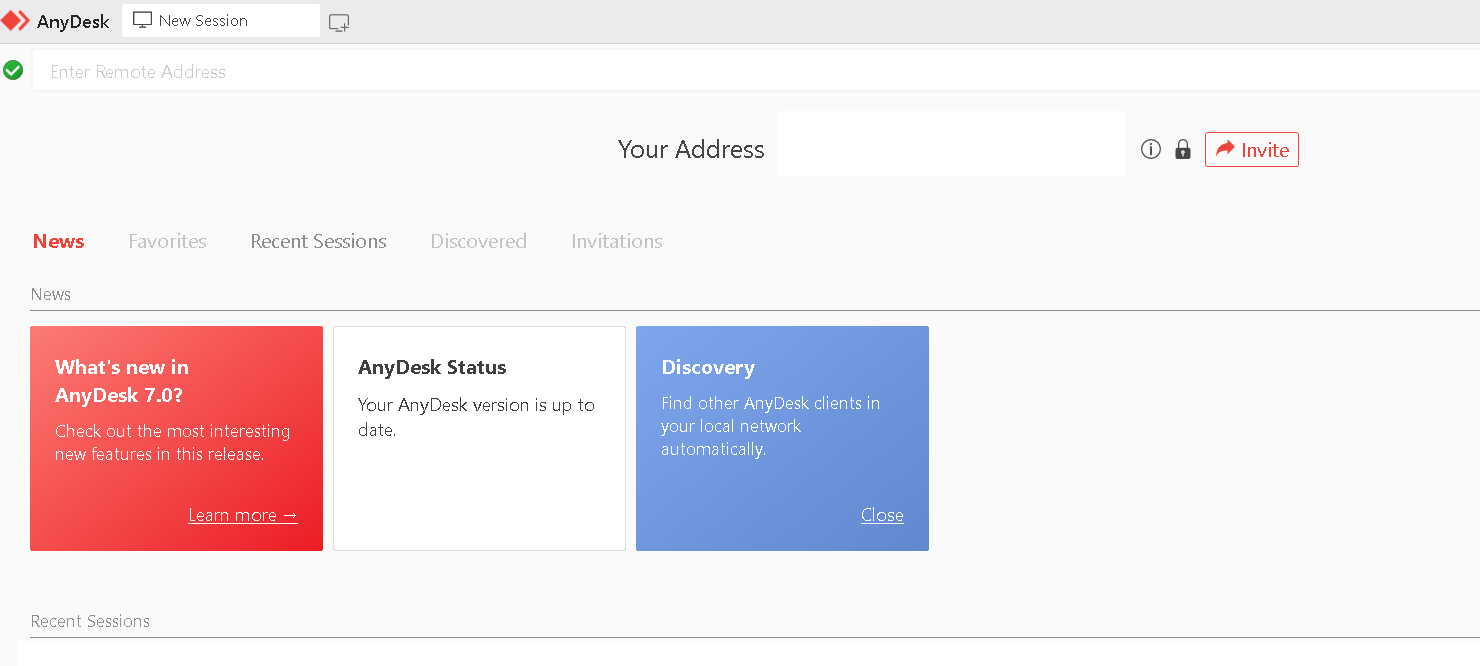
Task: Follow the Learn more link
Action: pos(243,515)
